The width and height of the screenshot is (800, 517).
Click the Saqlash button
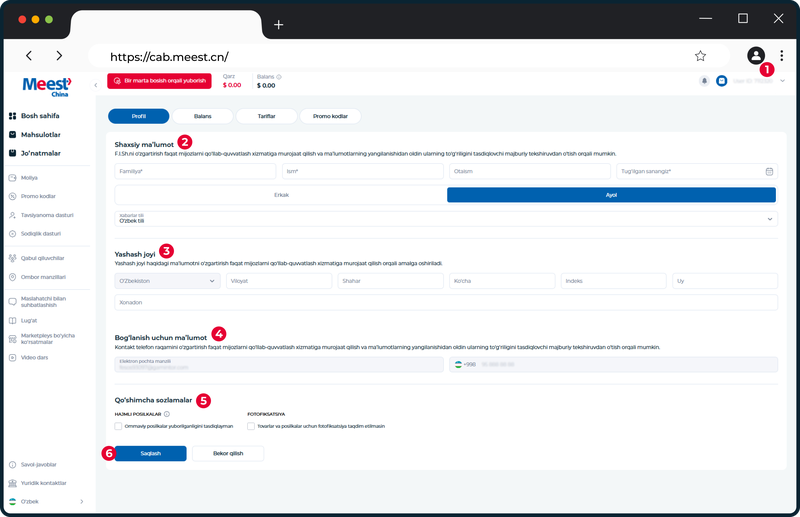point(151,453)
